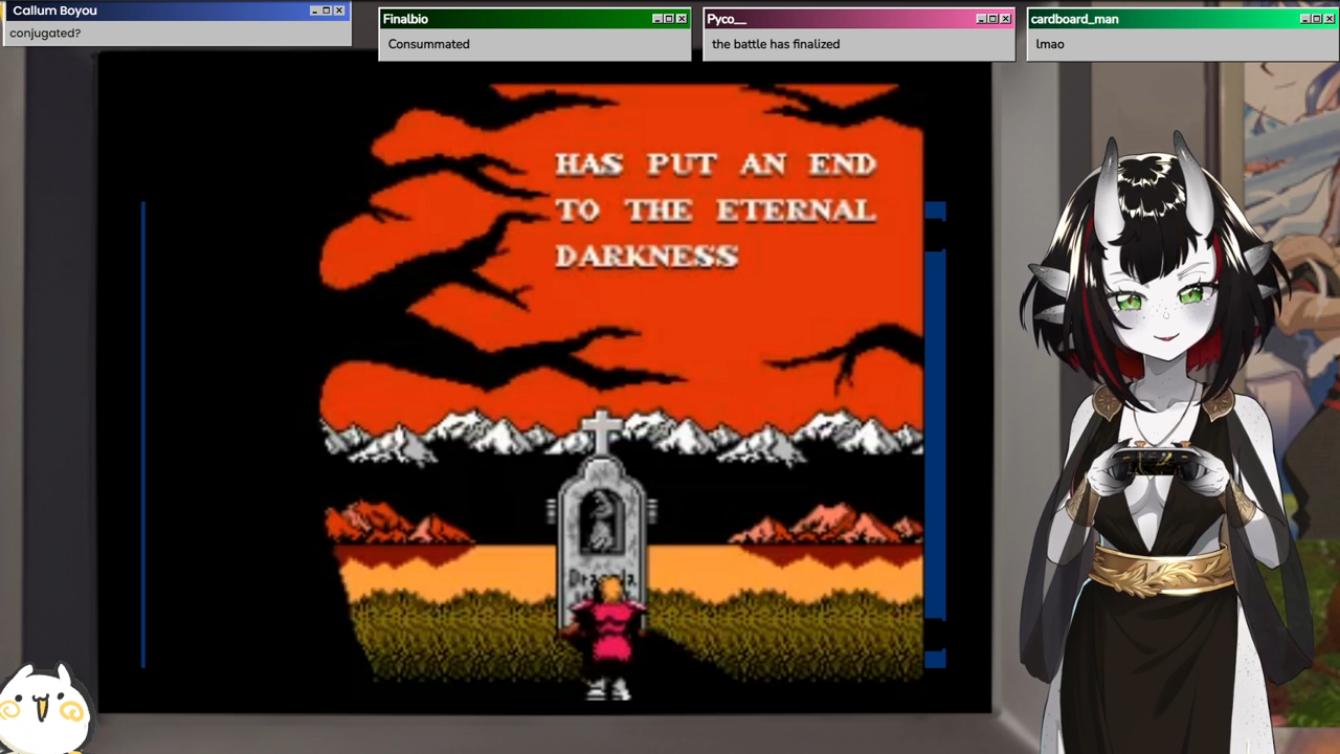Viewport: 1340px width, 754px height.
Task: Maximize the Pyco__ chat window
Action: click(x=993, y=19)
